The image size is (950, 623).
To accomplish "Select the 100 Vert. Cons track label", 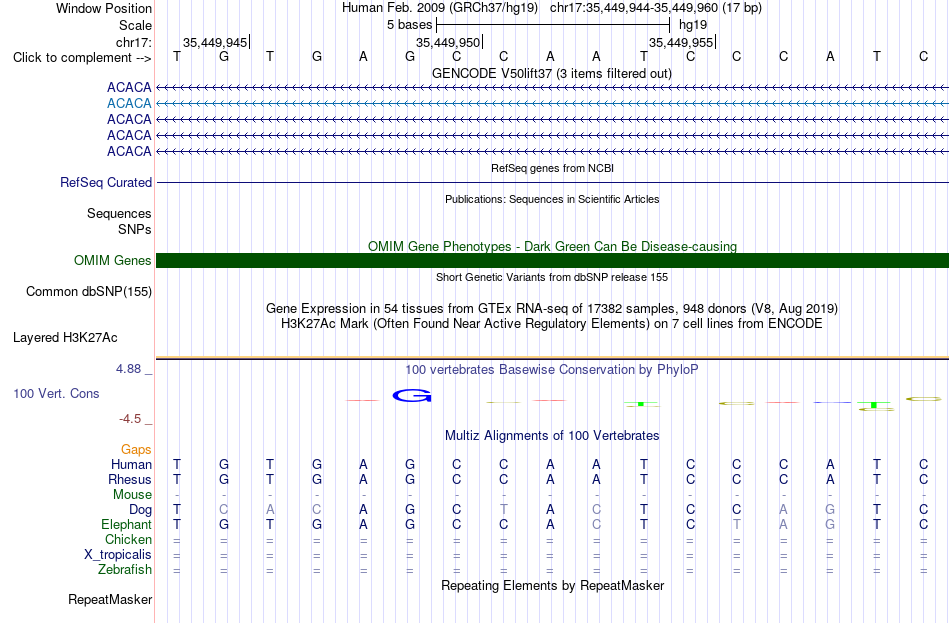I will (56, 394).
